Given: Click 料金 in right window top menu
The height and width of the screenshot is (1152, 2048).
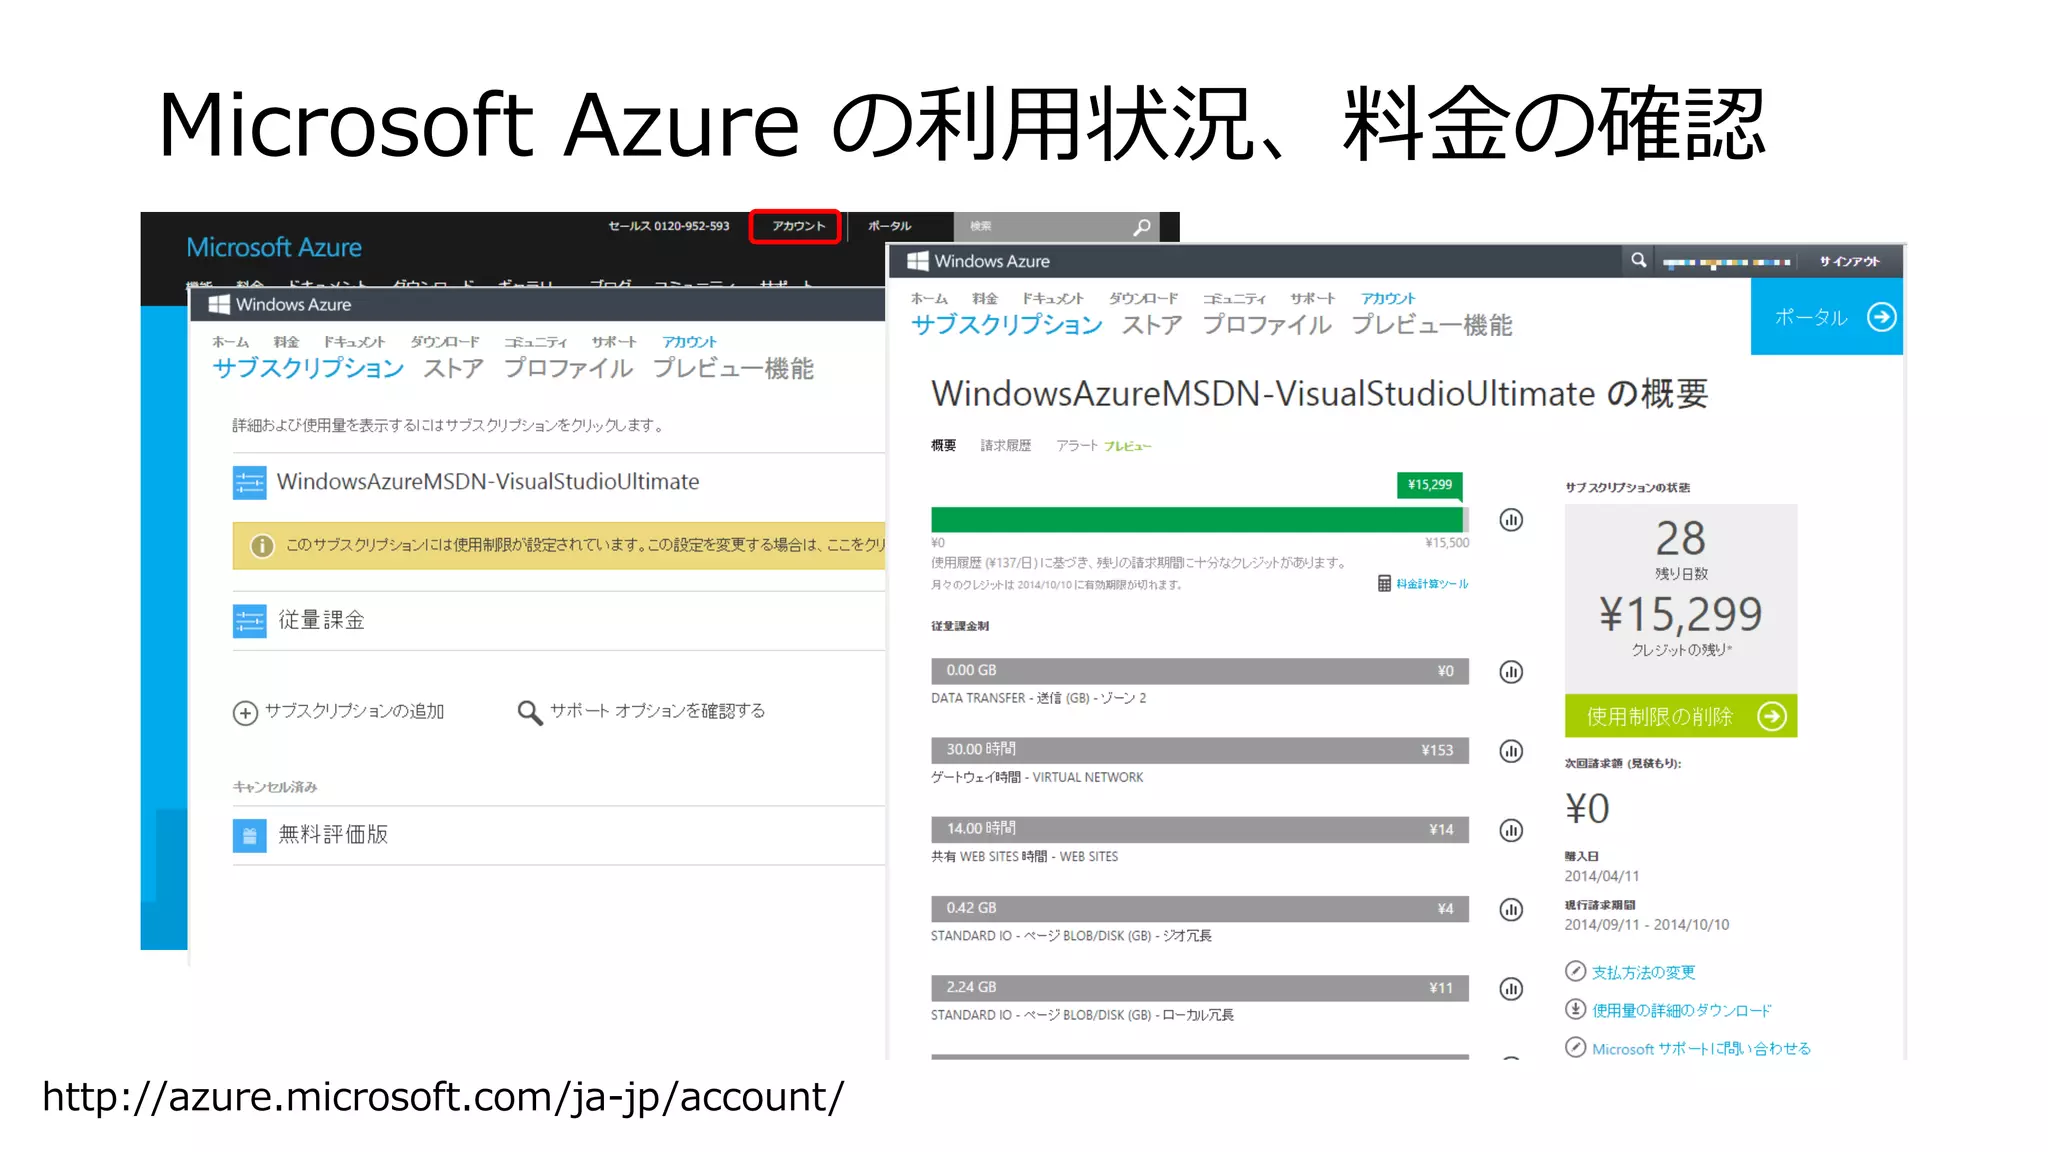Looking at the screenshot, I should click(985, 298).
